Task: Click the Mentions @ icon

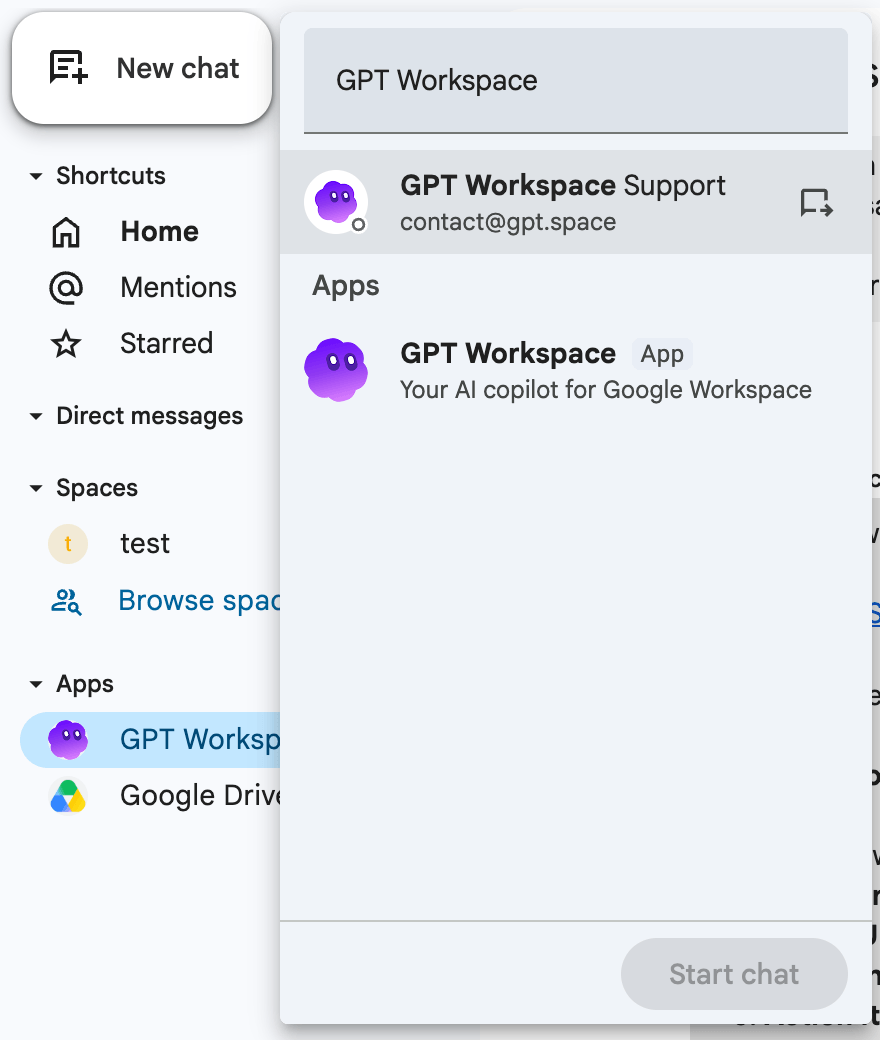Action: [66, 288]
